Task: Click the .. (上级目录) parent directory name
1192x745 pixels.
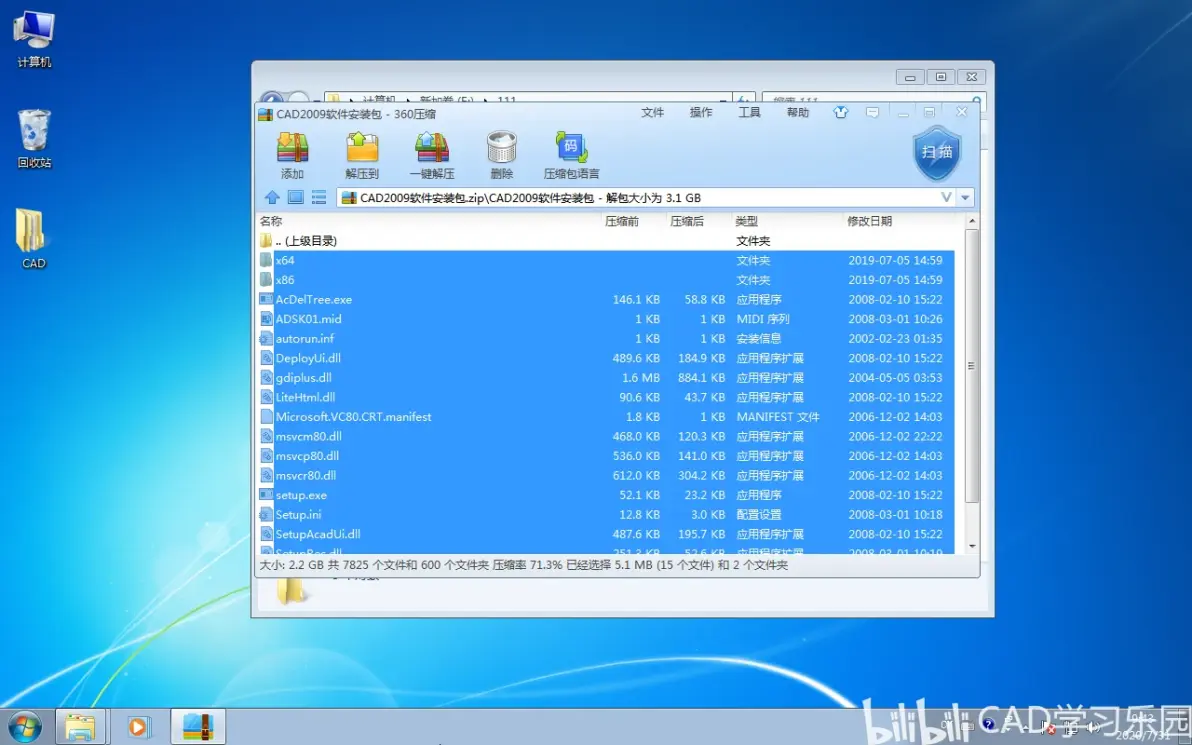Action: (306, 241)
